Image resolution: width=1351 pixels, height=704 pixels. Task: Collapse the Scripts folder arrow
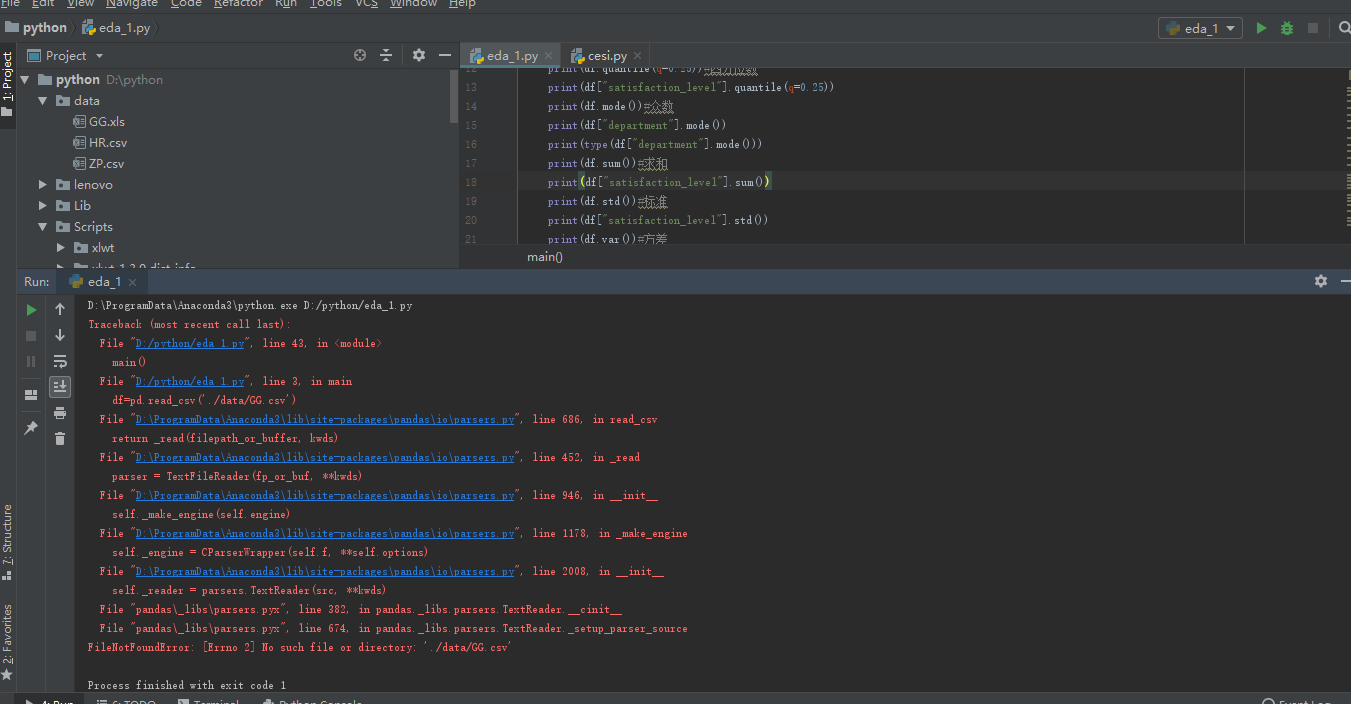[43, 227]
